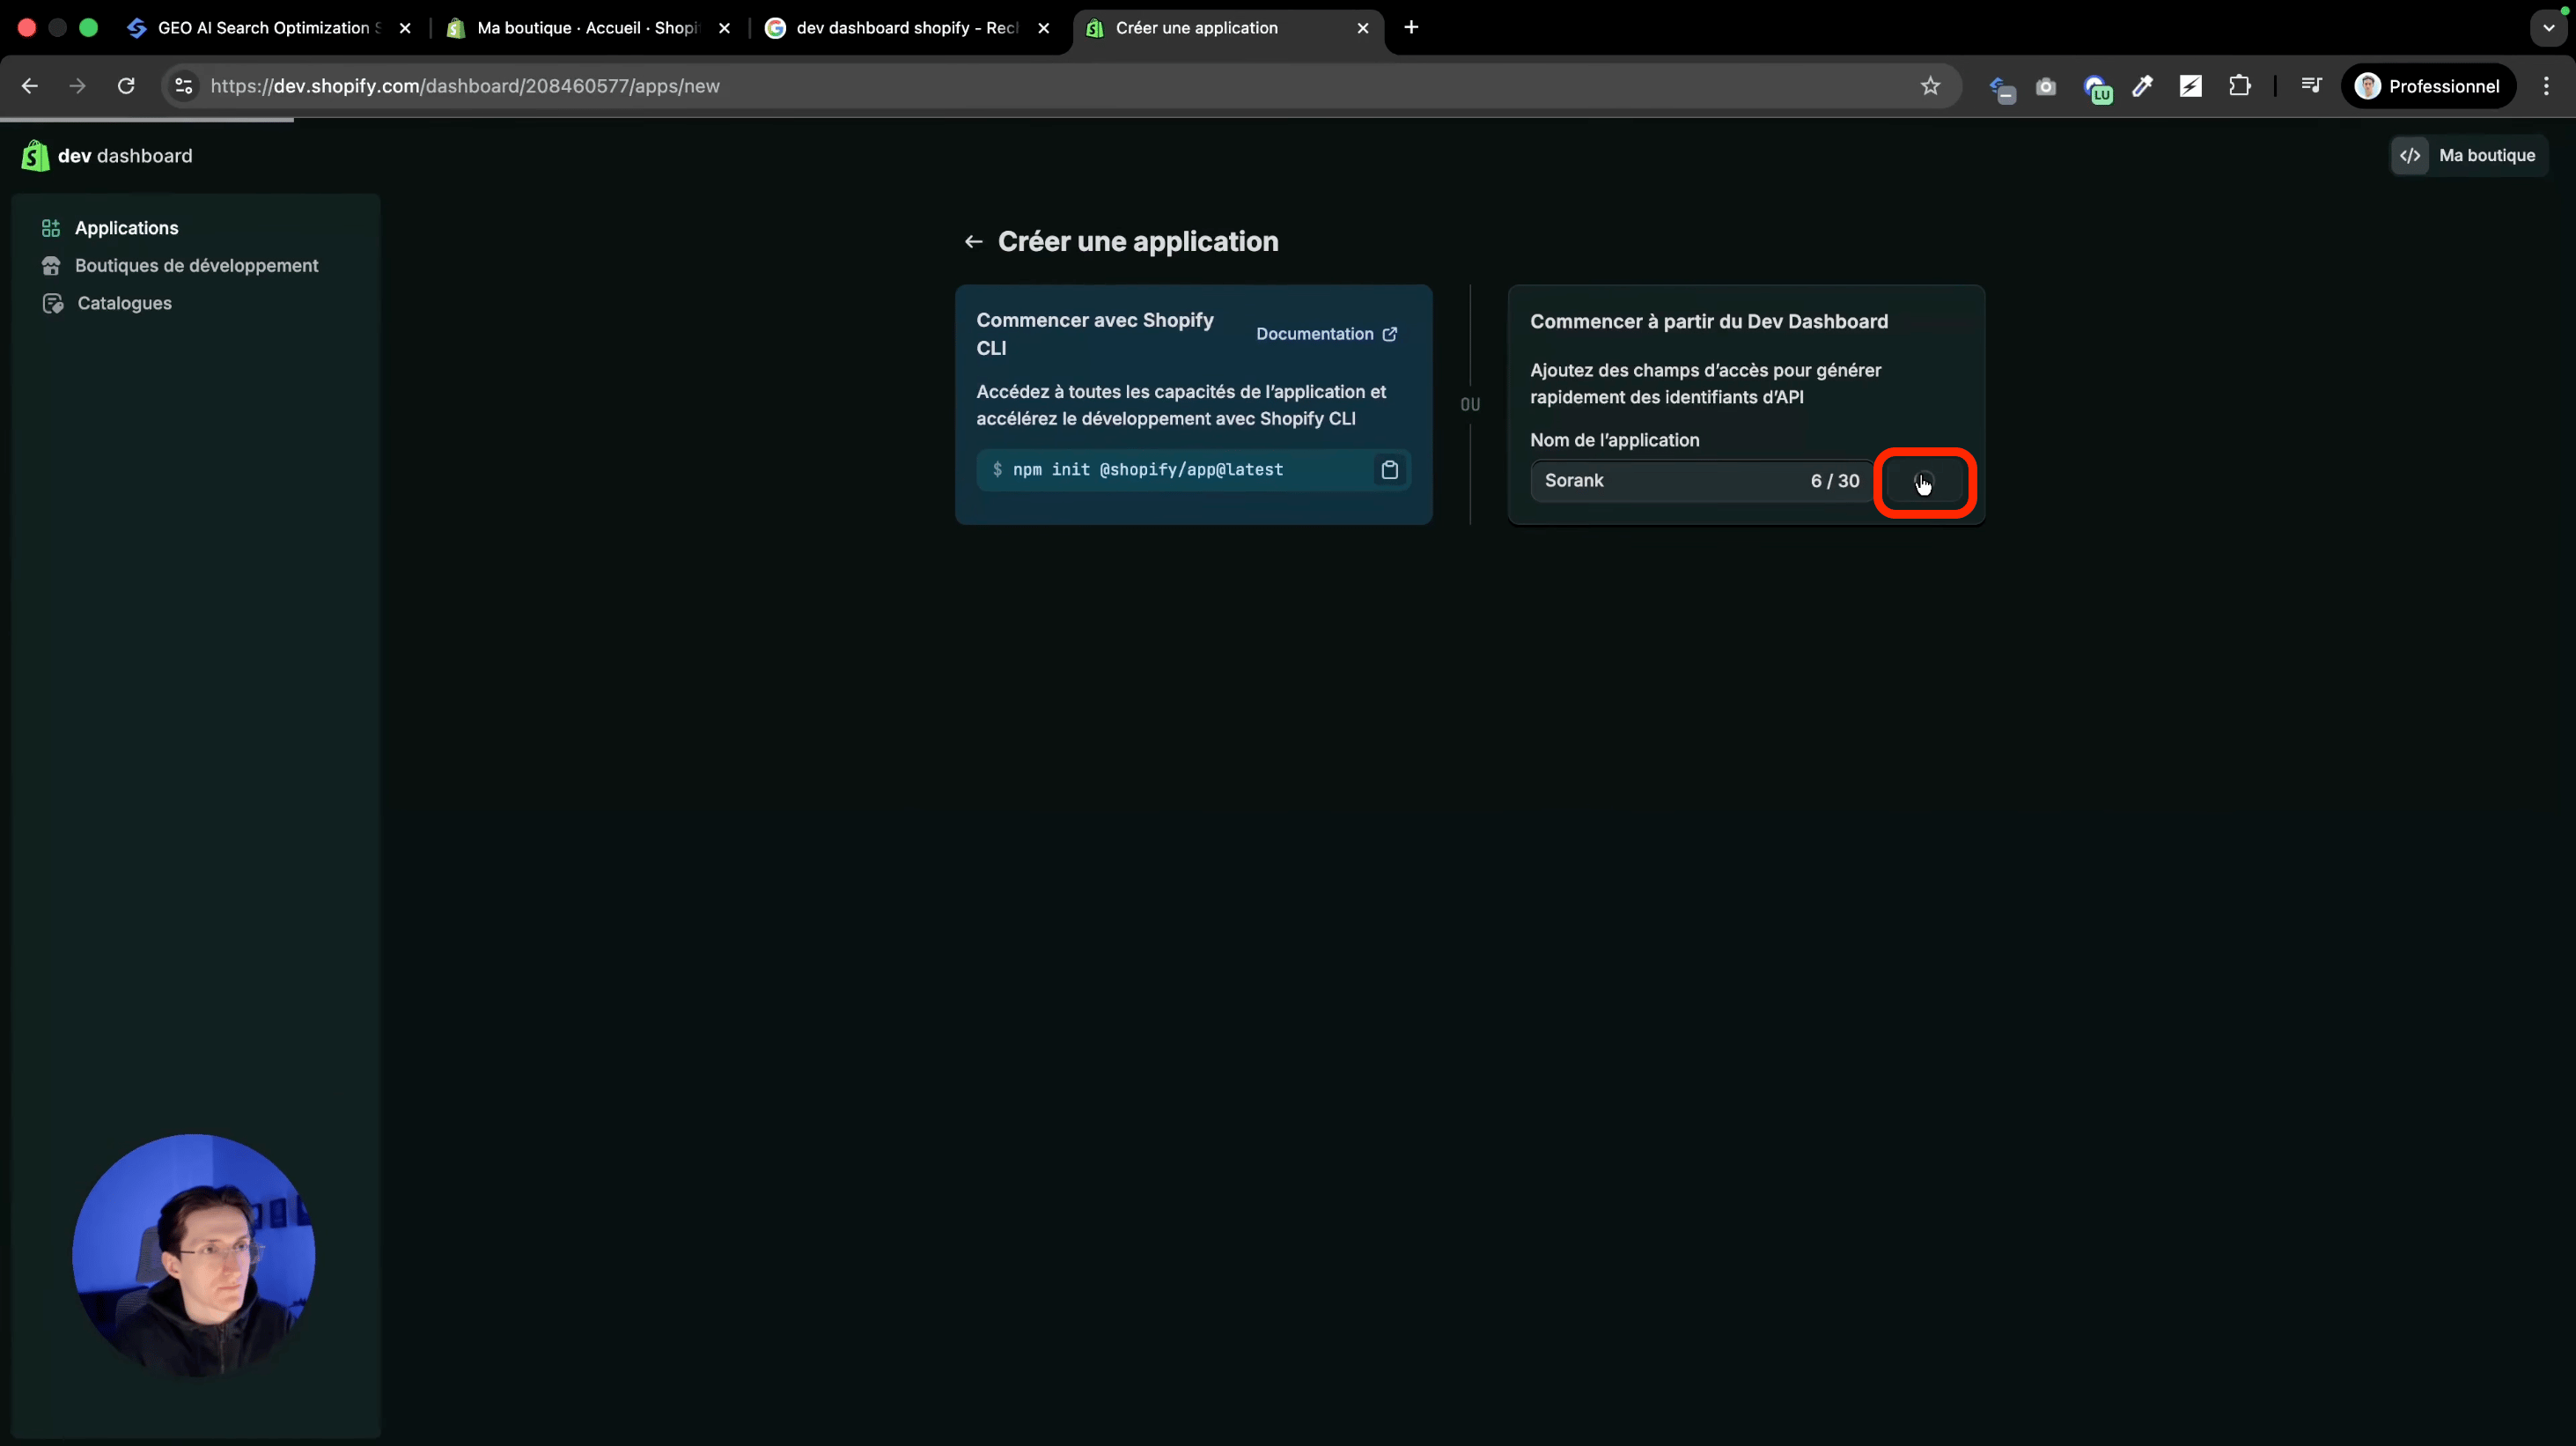Open a new browser tab
Viewport: 2576px width, 1446px height.
[1411, 27]
